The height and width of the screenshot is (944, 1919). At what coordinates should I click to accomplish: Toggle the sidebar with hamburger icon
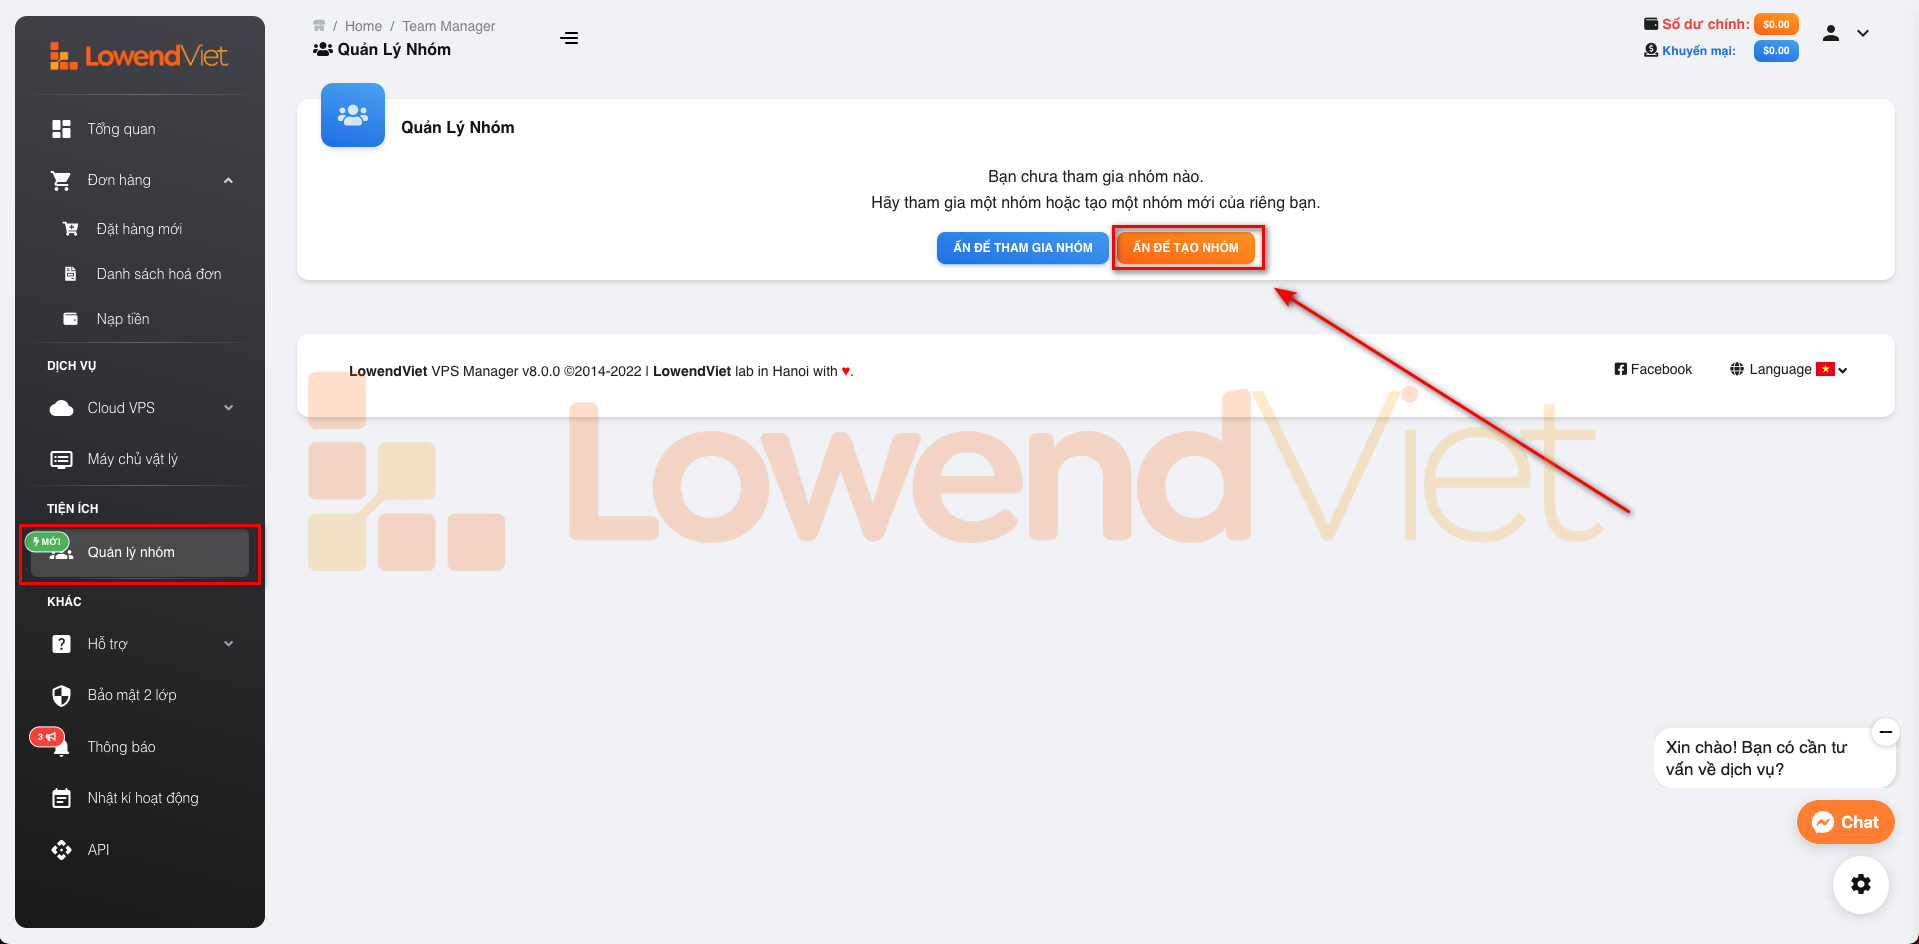tap(569, 38)
